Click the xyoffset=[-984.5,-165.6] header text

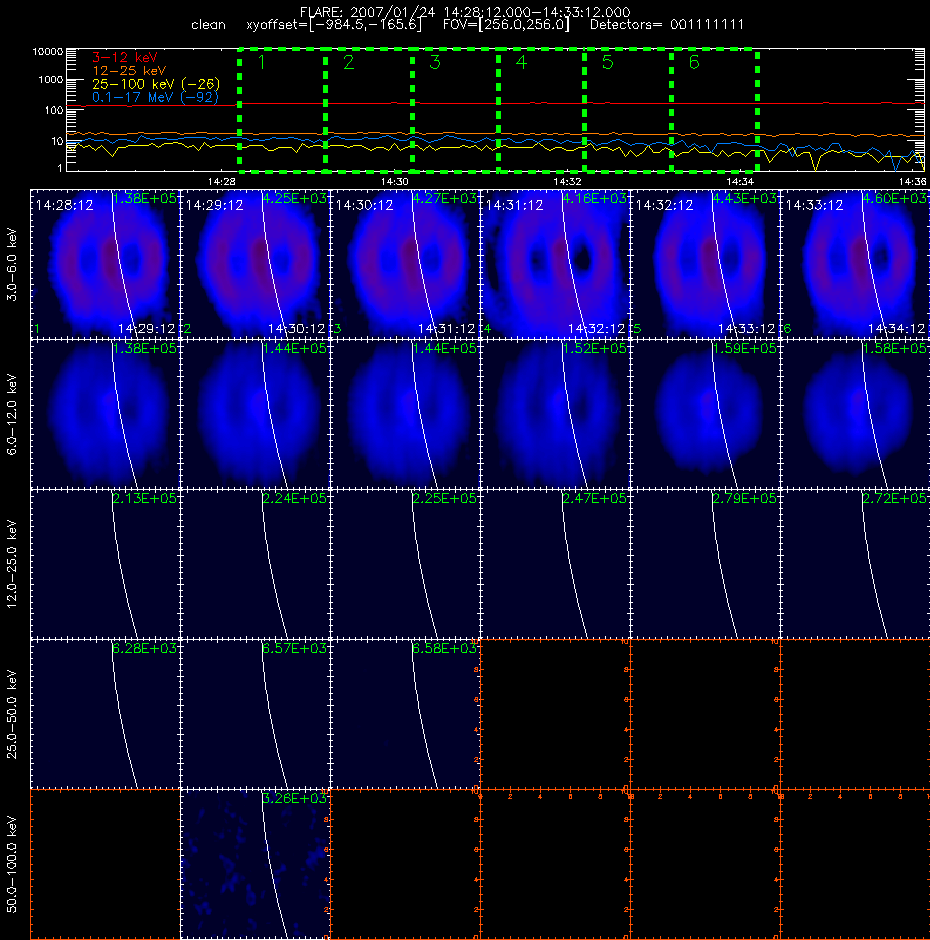334,25
